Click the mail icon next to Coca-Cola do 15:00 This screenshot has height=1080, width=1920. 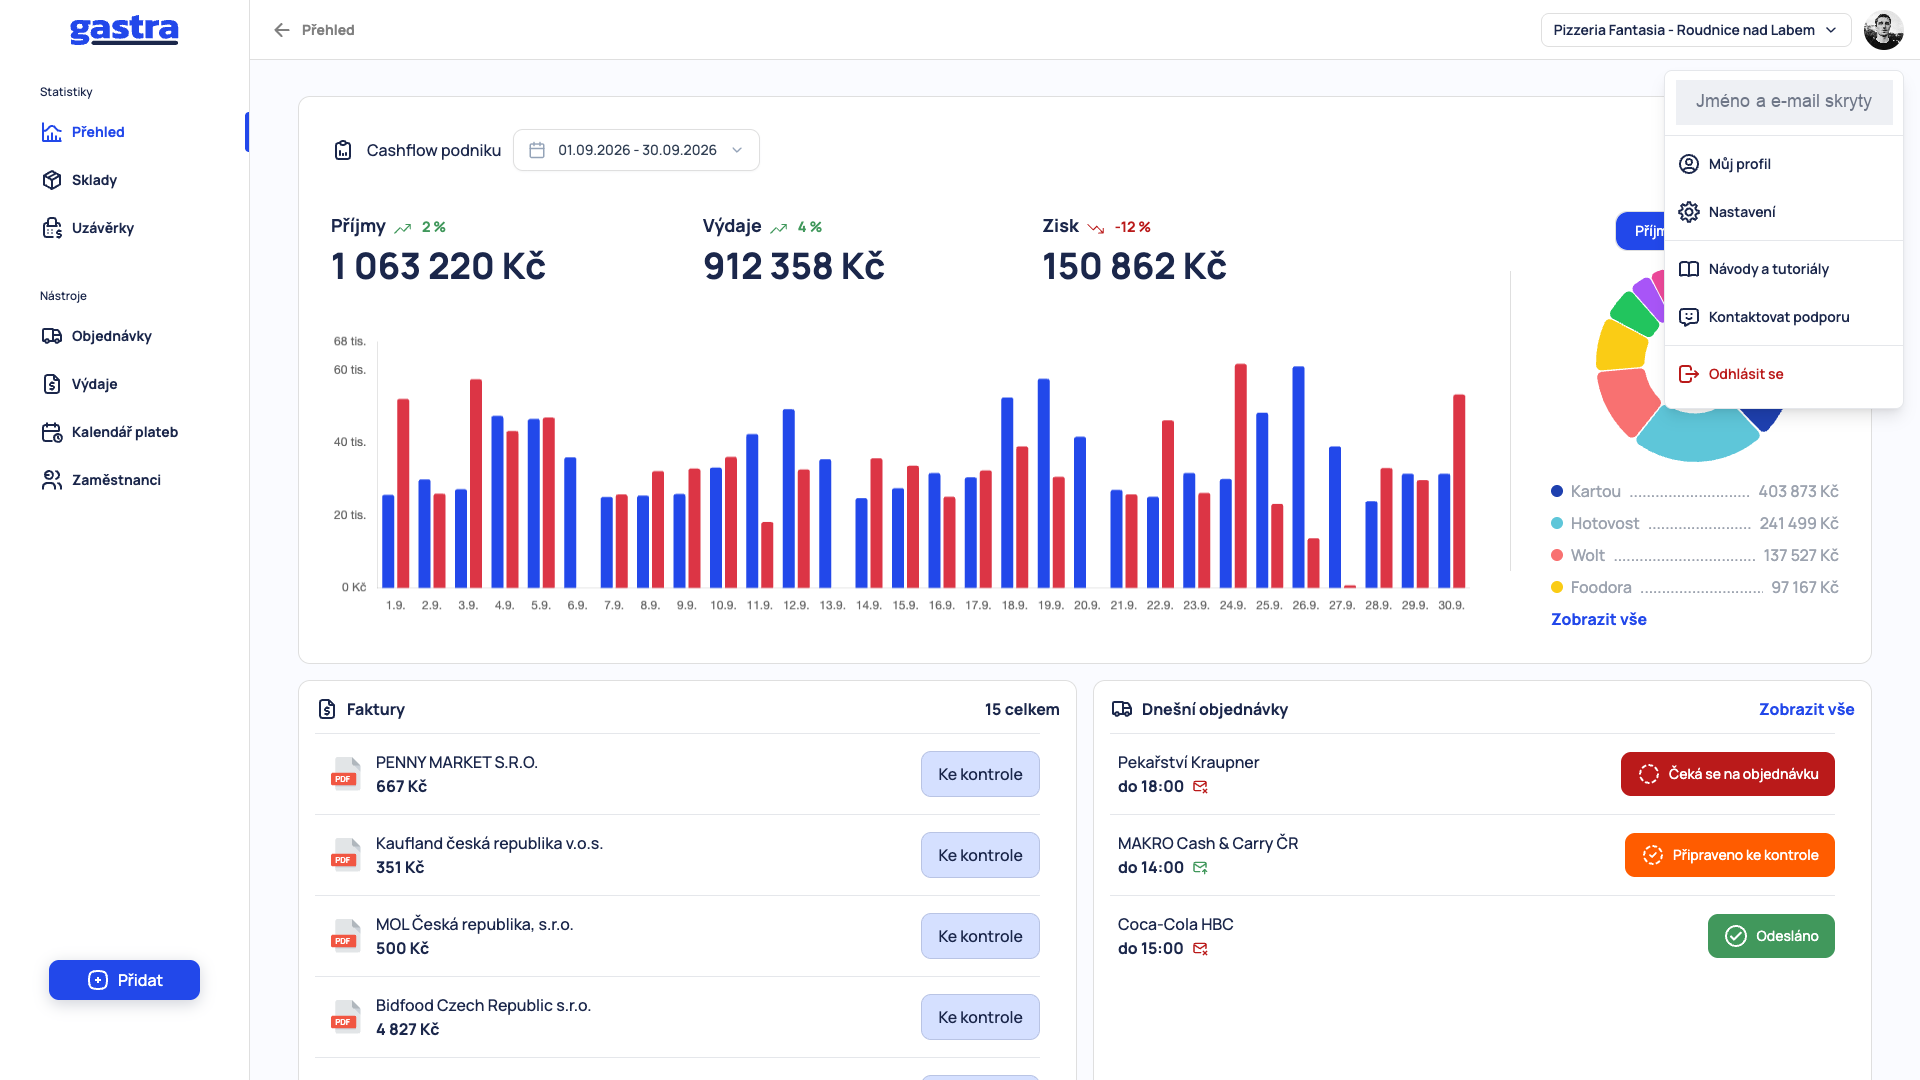point(1200,949)
